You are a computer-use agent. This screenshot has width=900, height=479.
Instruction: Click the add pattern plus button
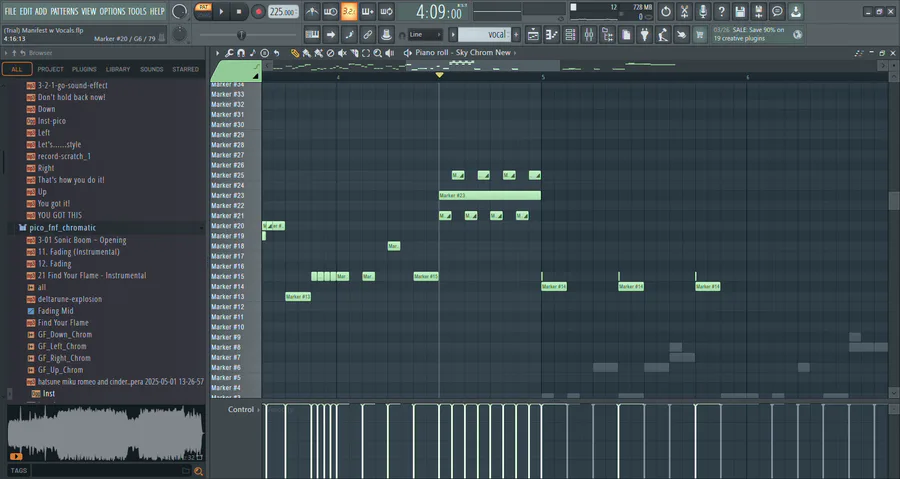coord(516,35)
